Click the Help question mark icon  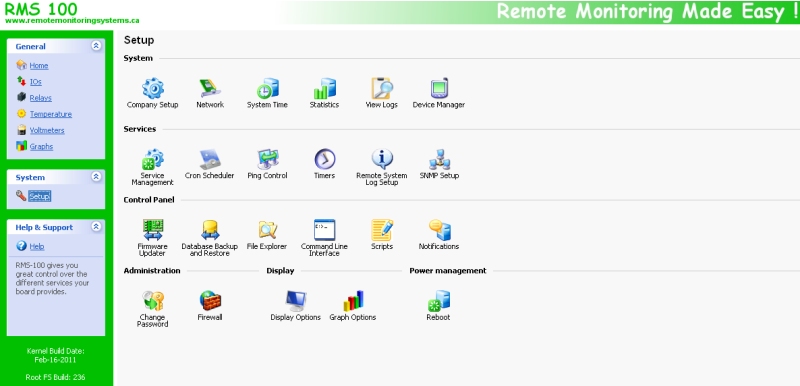21,246
